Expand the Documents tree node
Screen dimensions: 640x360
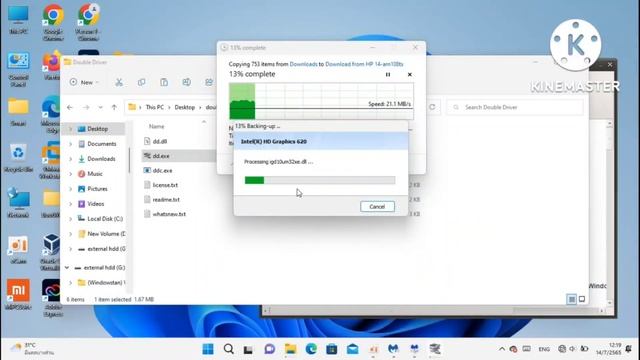(x=70, y=144)
